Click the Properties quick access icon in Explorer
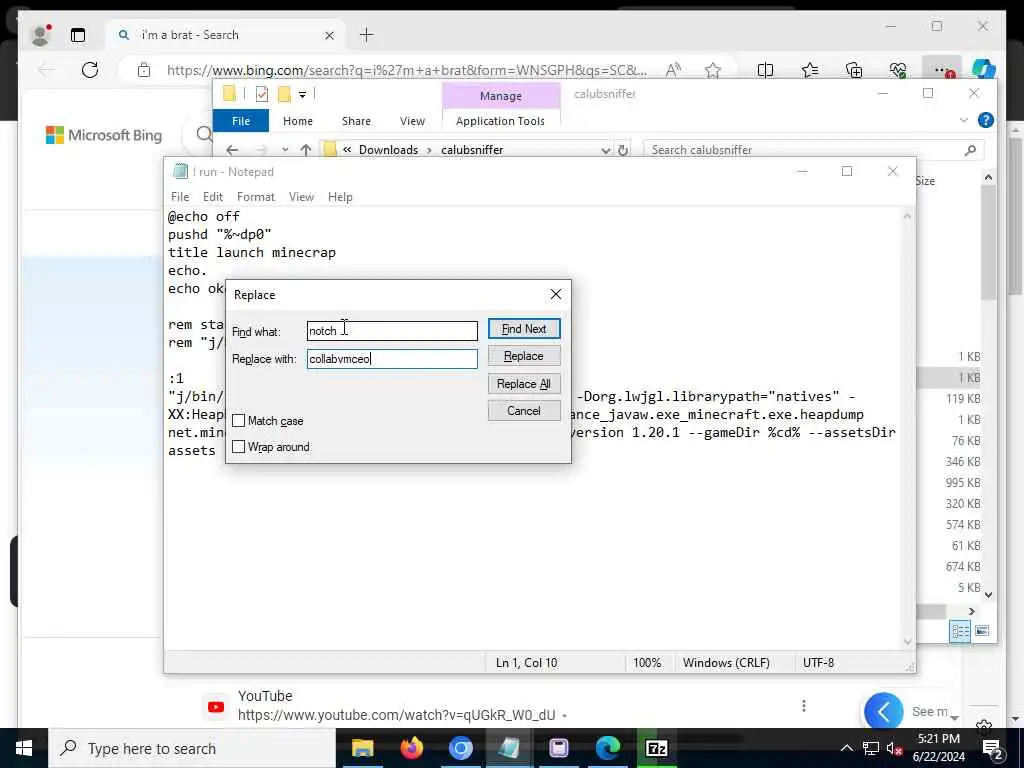 [262, 94]
